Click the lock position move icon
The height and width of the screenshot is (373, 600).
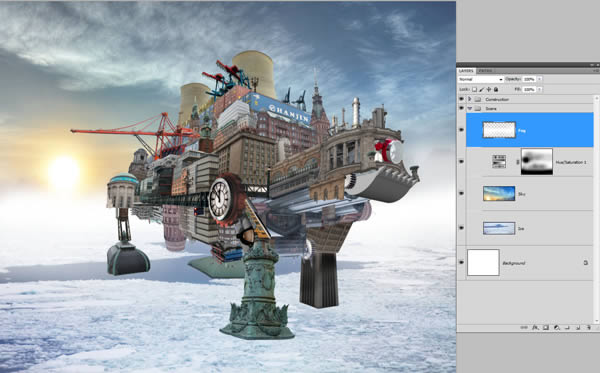489,90
